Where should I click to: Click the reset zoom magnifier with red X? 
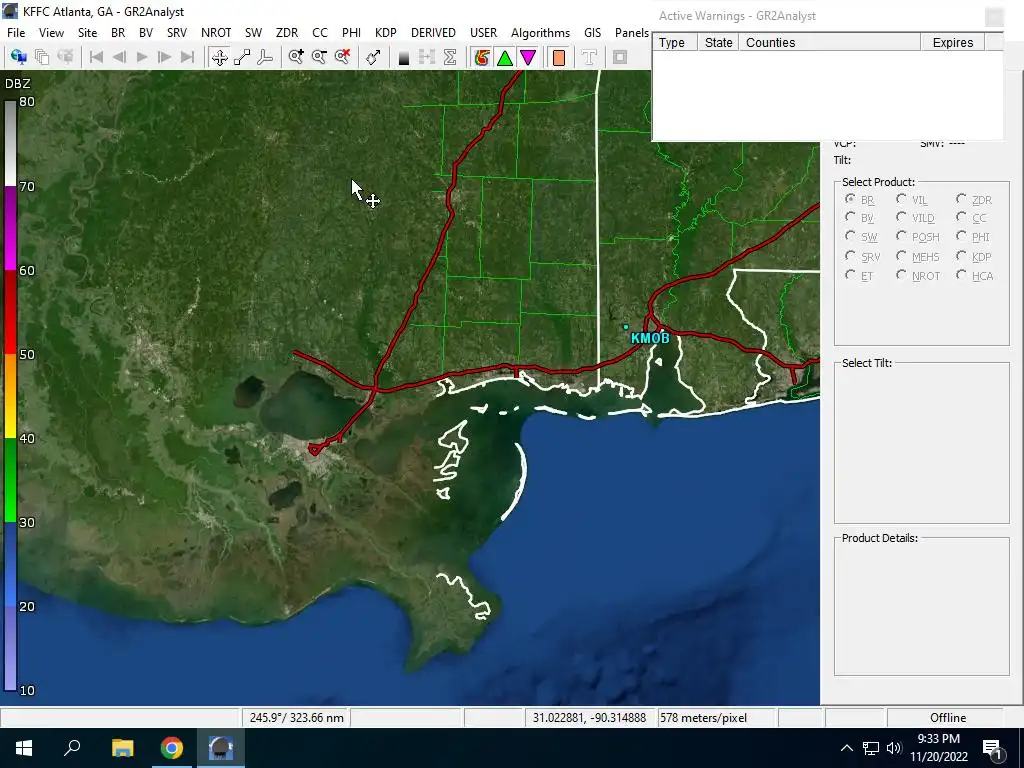[342, 57]
